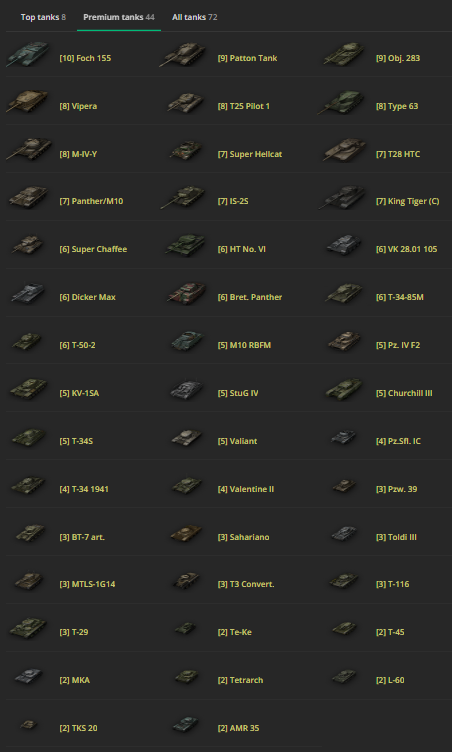
Task: Open the MTLS-1G14 tank entry
Action: [x=87, y=584]
